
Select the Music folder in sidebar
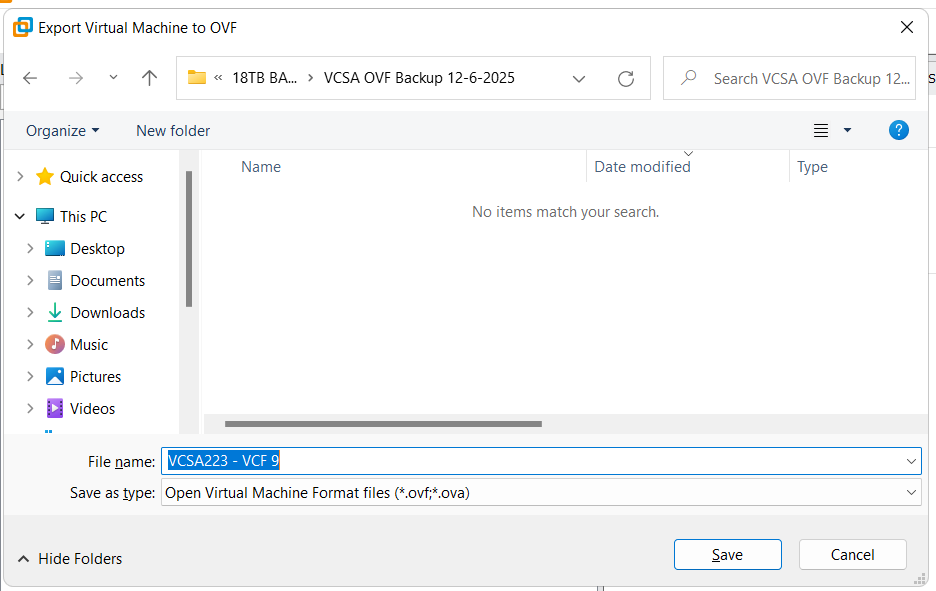(89, 345)
